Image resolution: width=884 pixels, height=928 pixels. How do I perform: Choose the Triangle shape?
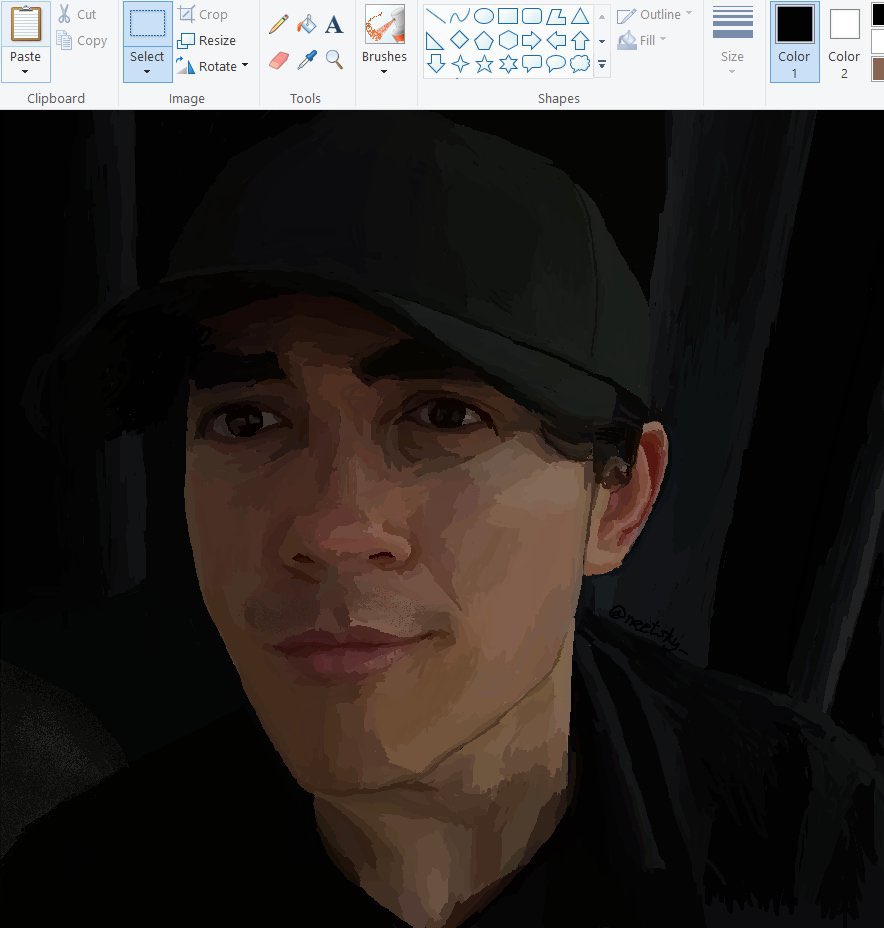580,16
